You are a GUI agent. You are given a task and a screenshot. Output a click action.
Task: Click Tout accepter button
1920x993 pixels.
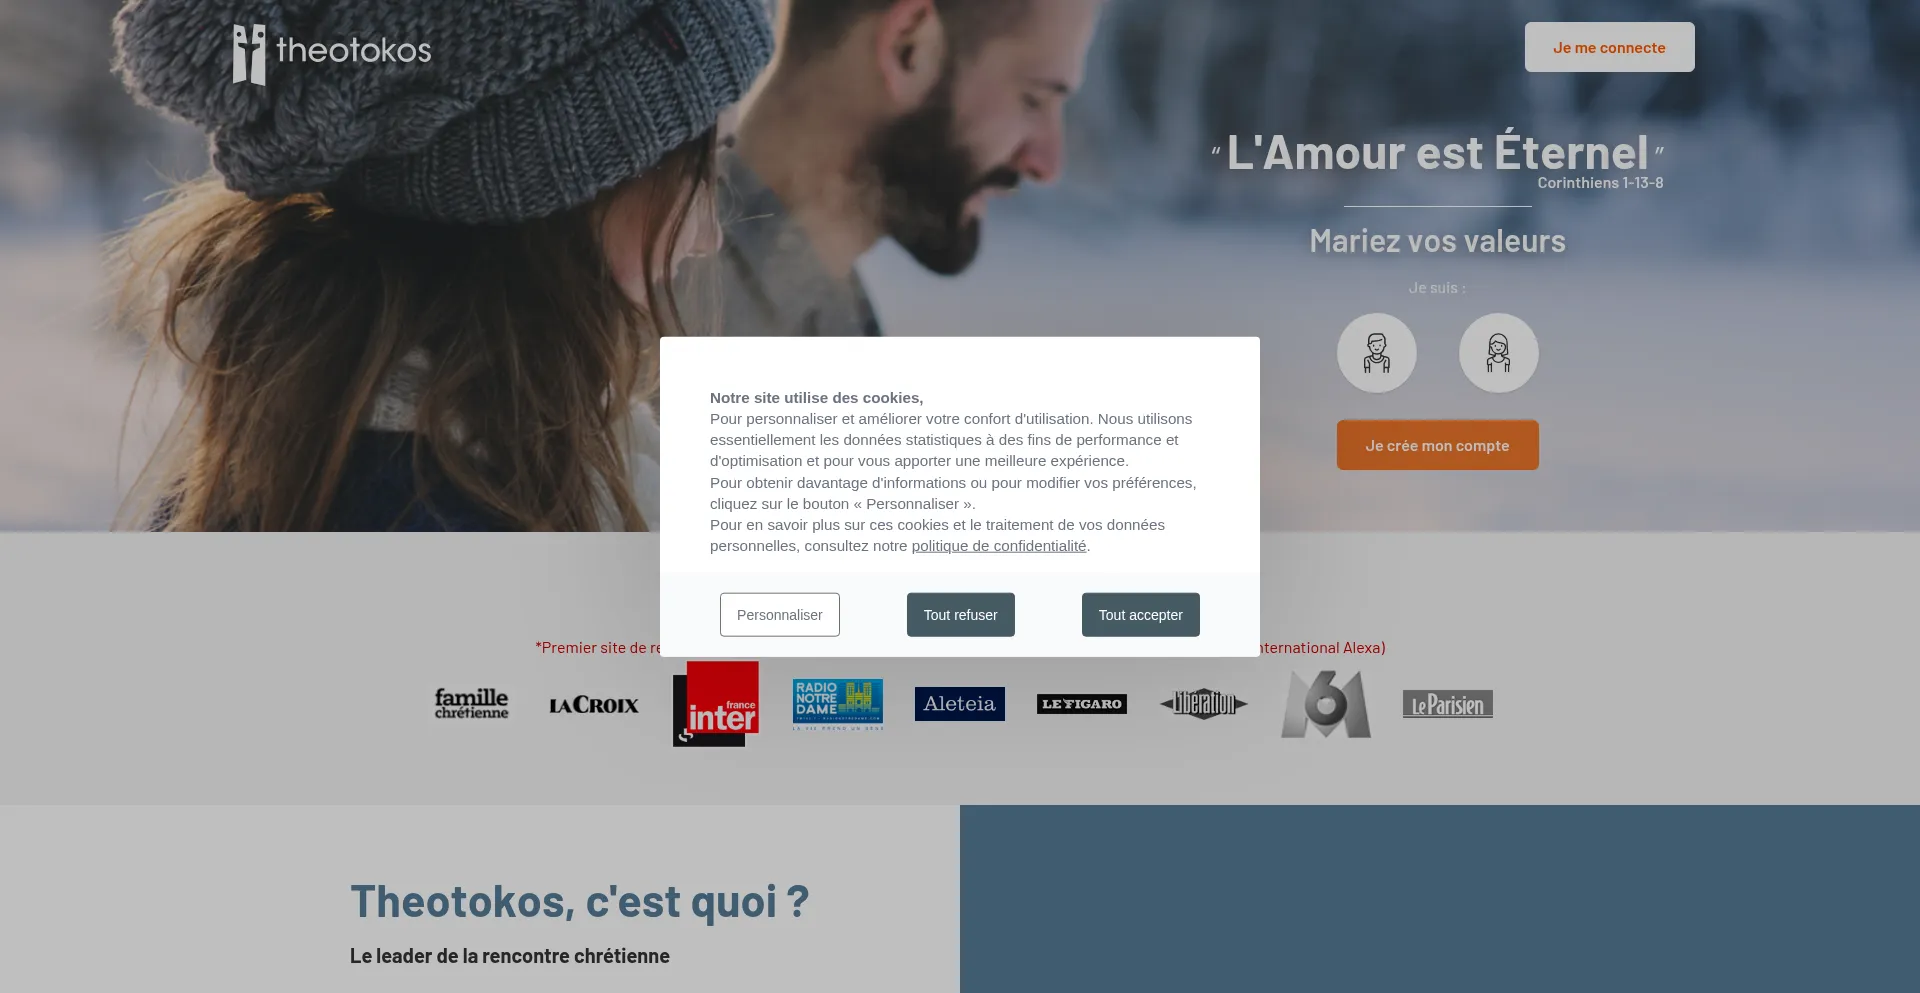[x=1141, y=615]
